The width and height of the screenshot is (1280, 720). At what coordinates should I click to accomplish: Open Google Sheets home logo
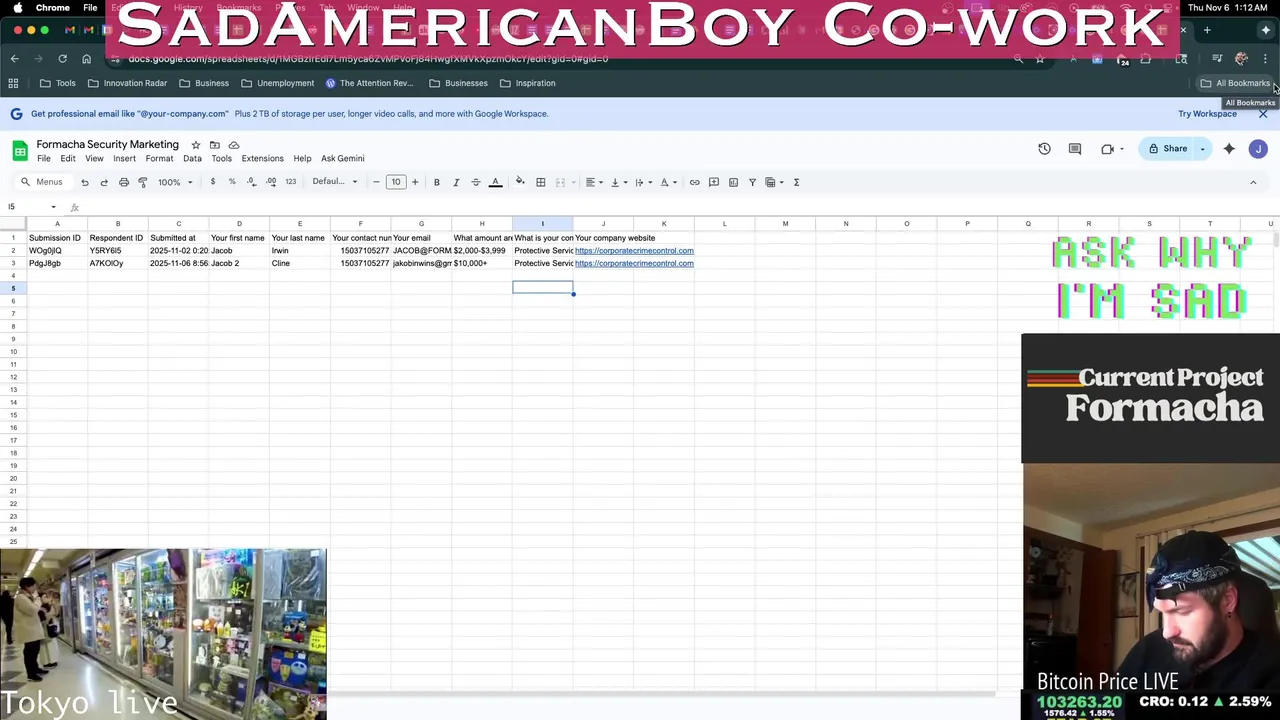pos(20,151)
